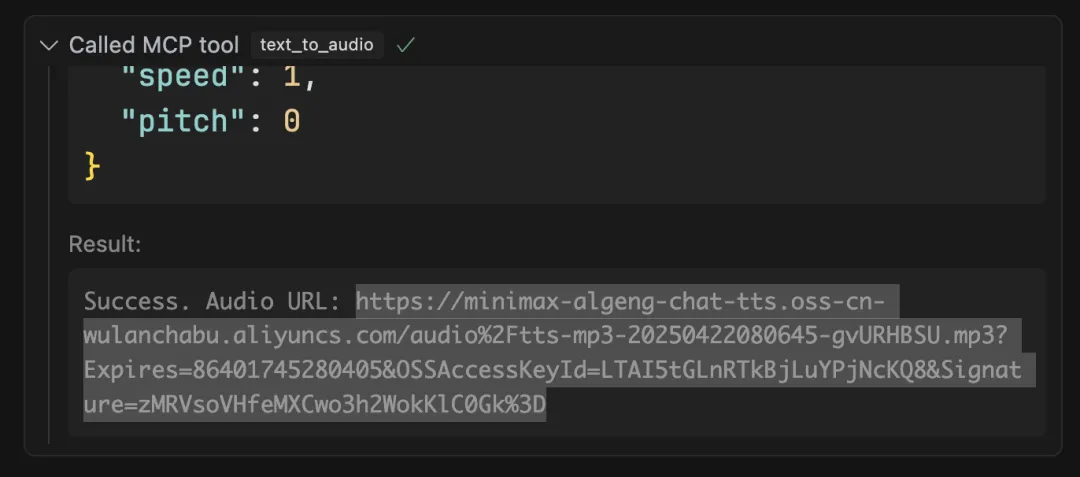Click the ure=zMRVsoVHfeMXCwo3h2WokKlC0Gk%3D signature line
This screenshot has height=477, width=1080.
click(x=315, y=405)
